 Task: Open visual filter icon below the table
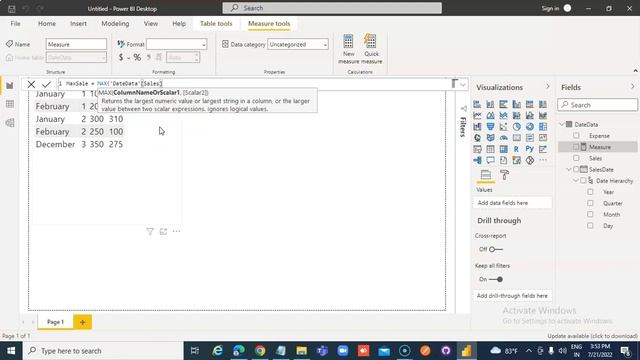click(150, 232)
